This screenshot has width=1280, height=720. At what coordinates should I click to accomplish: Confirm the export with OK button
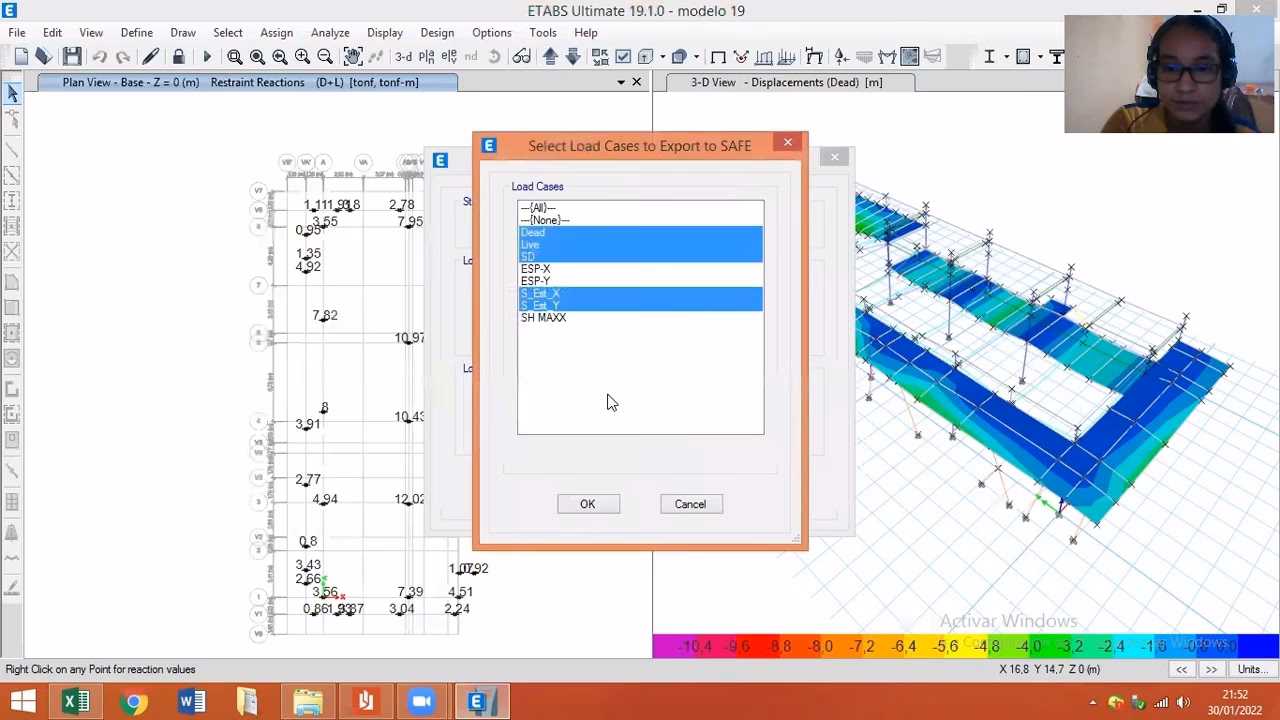[x=588, y=504]
